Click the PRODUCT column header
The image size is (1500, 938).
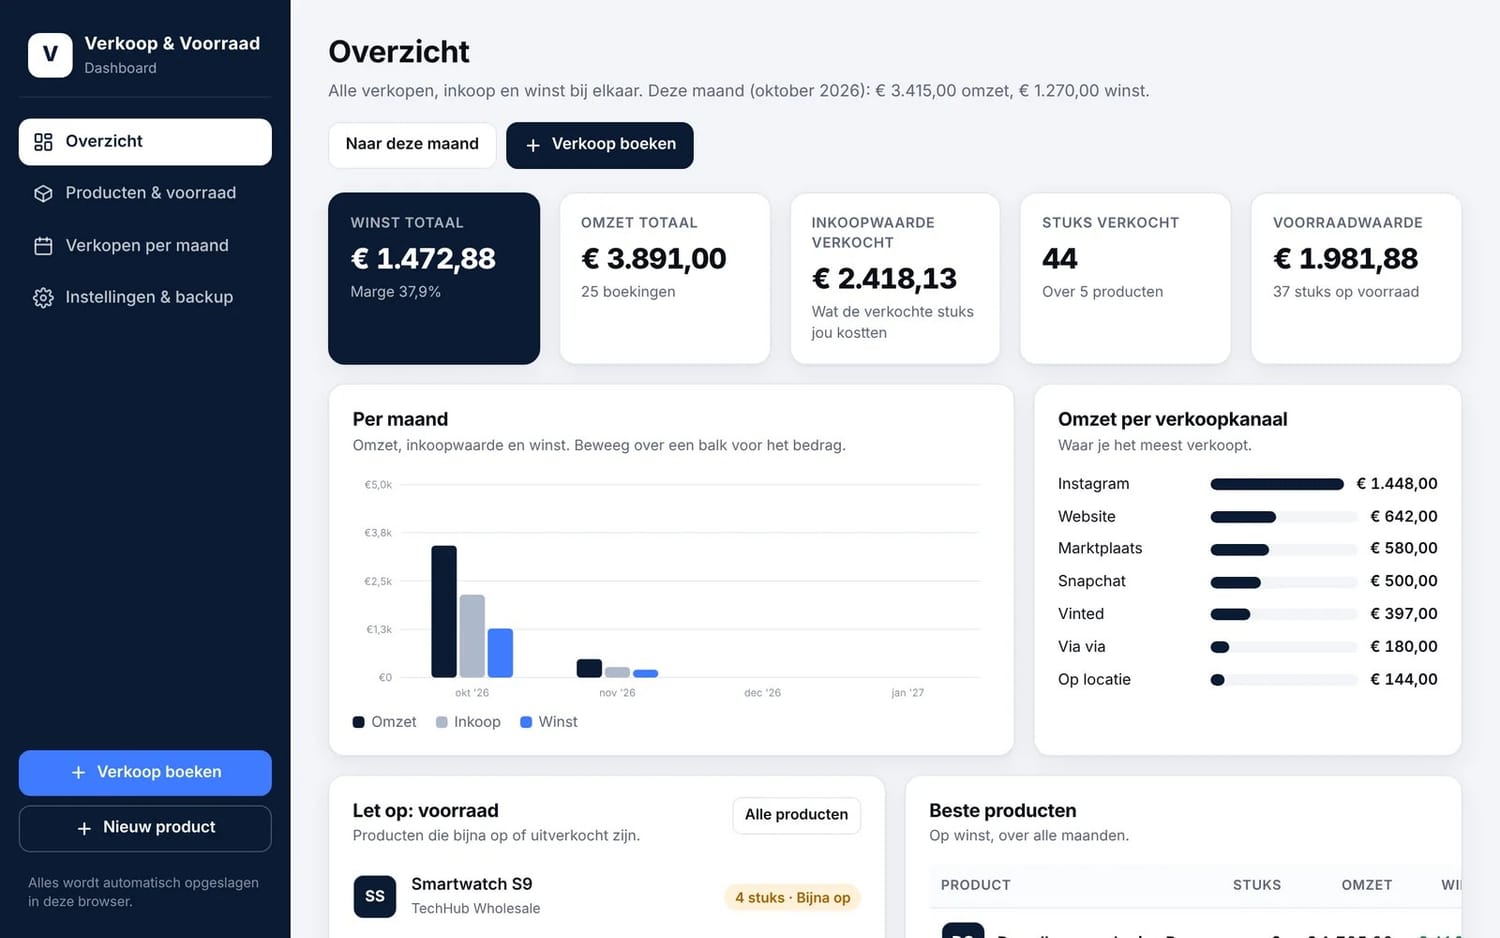[975, 885]
